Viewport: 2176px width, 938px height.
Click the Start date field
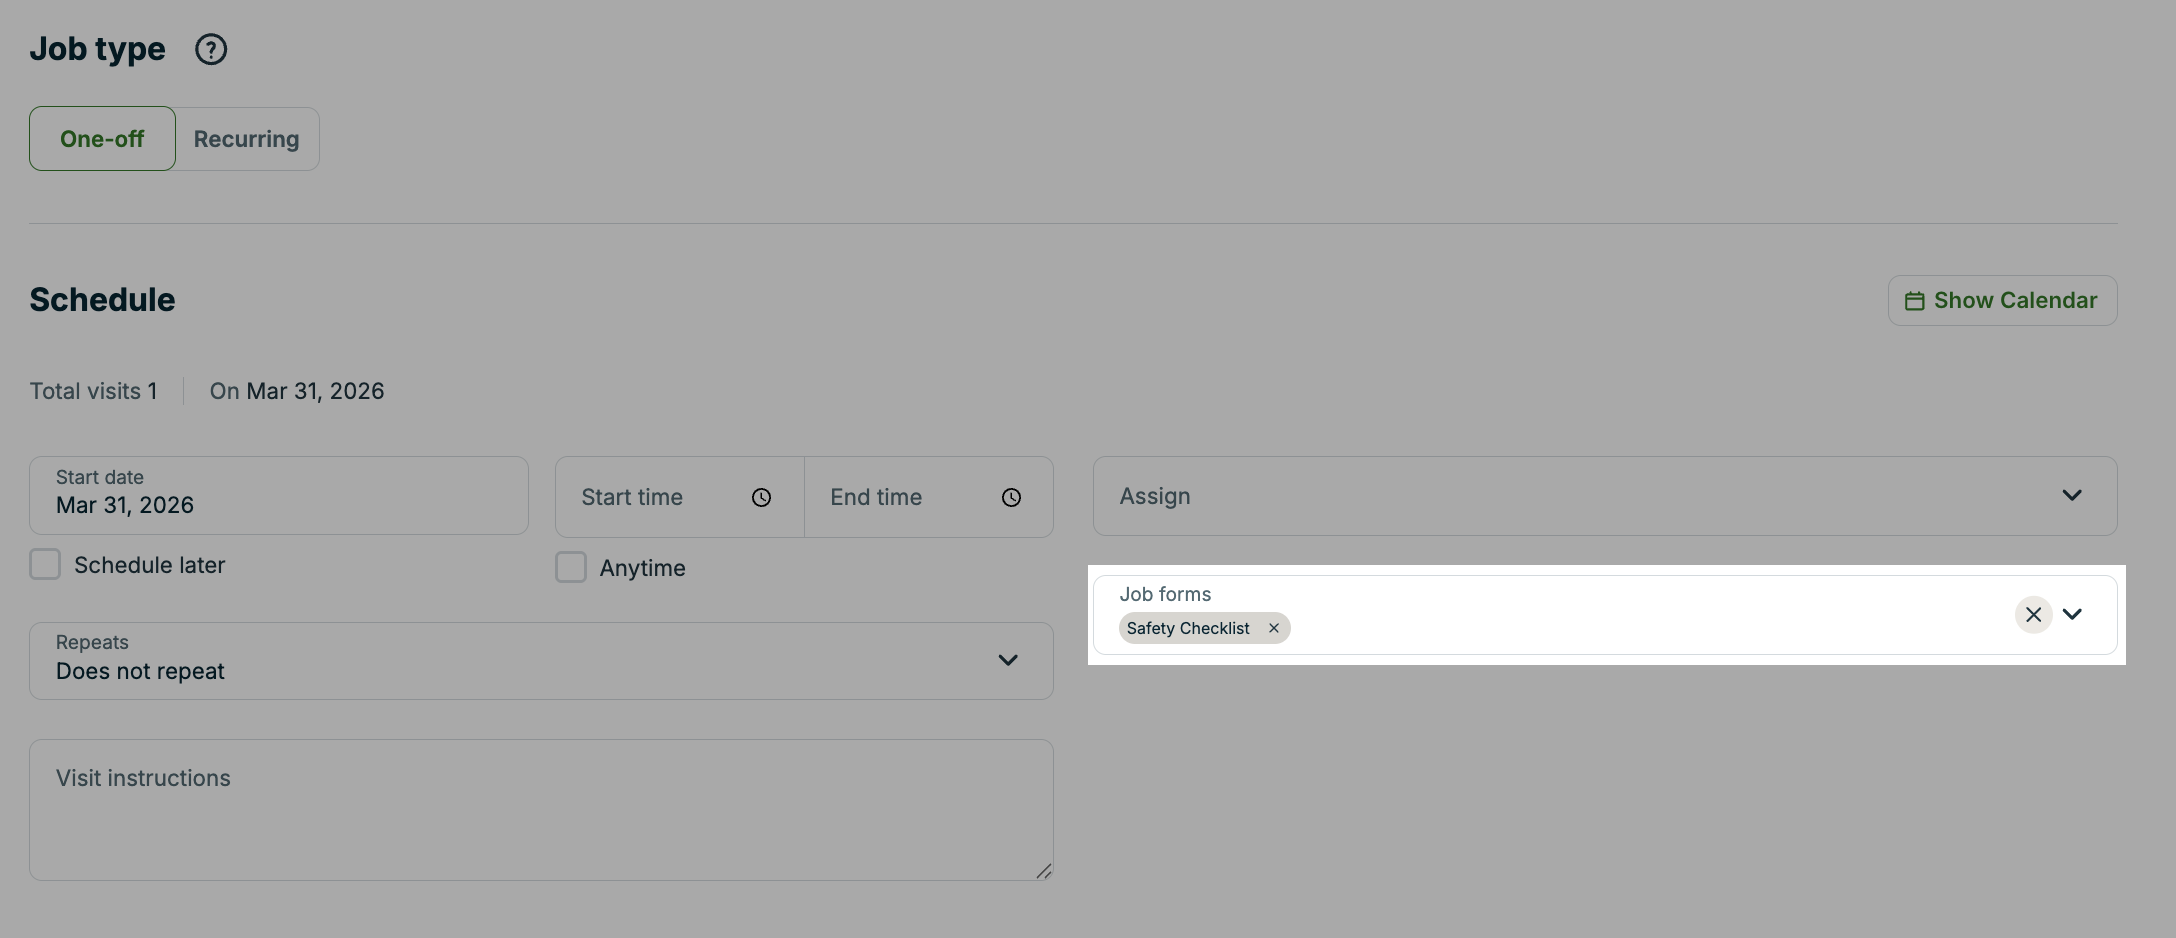pos(278,495)
